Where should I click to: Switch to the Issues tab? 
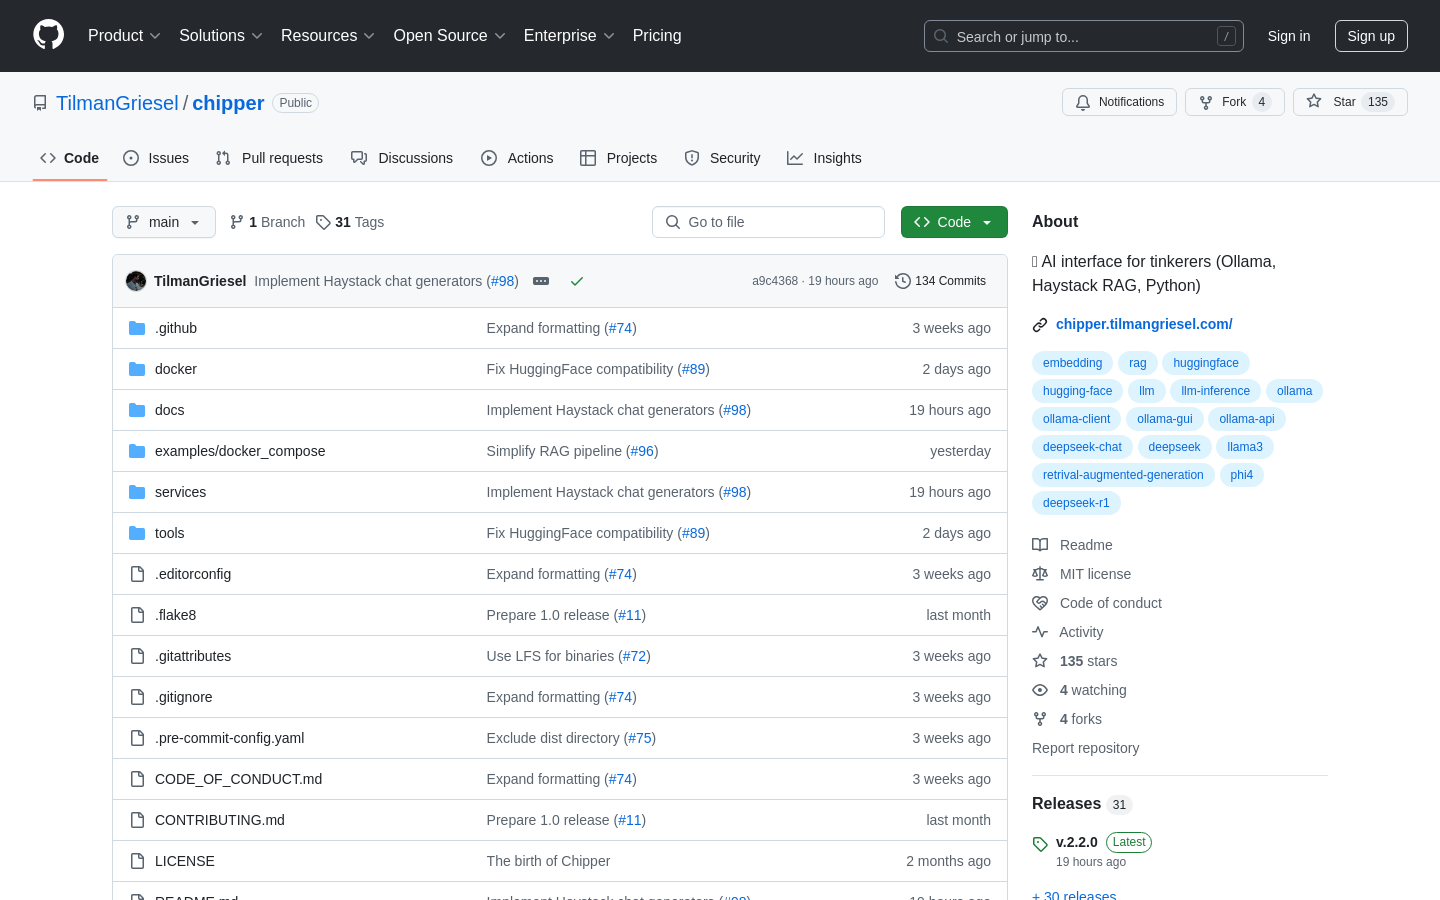[156, 158]
